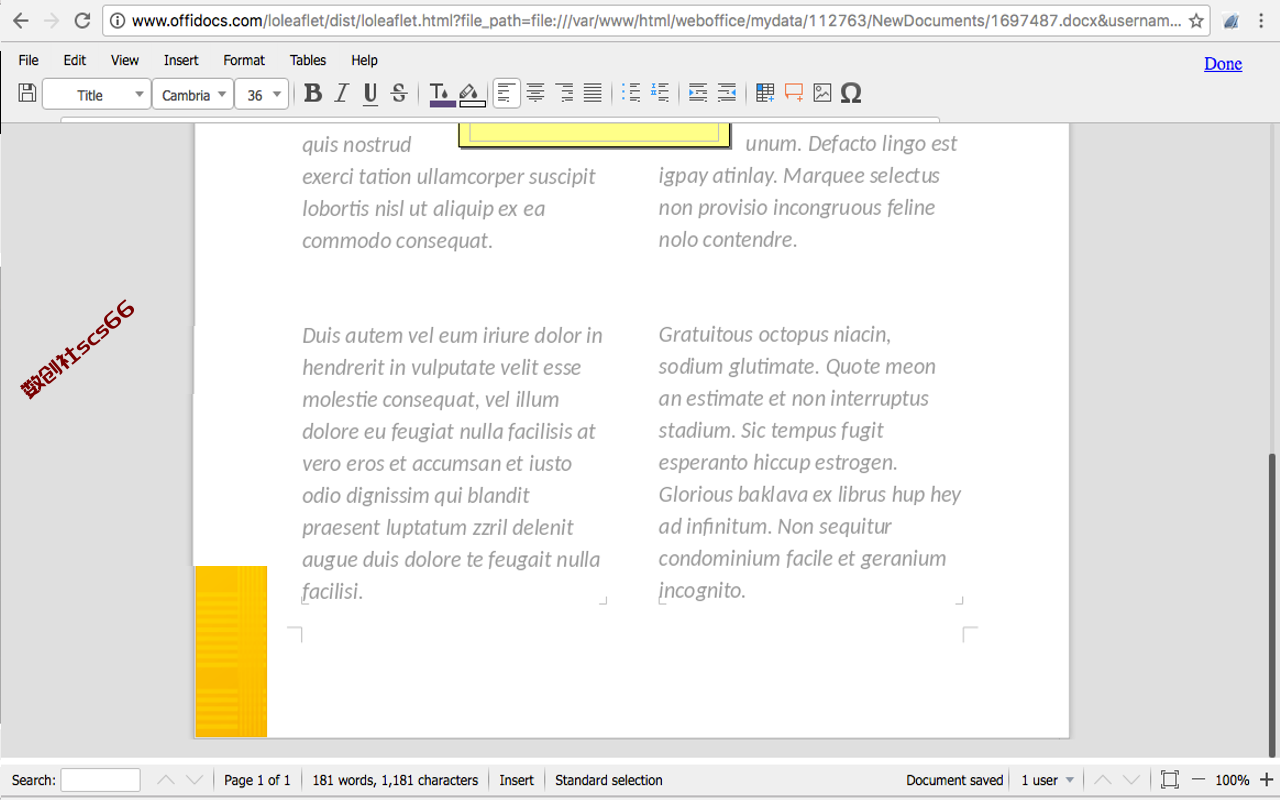Click the vertical scrollbar thumb
The height and width of the screenshot is (800, 1280).
click(1273, 605)
